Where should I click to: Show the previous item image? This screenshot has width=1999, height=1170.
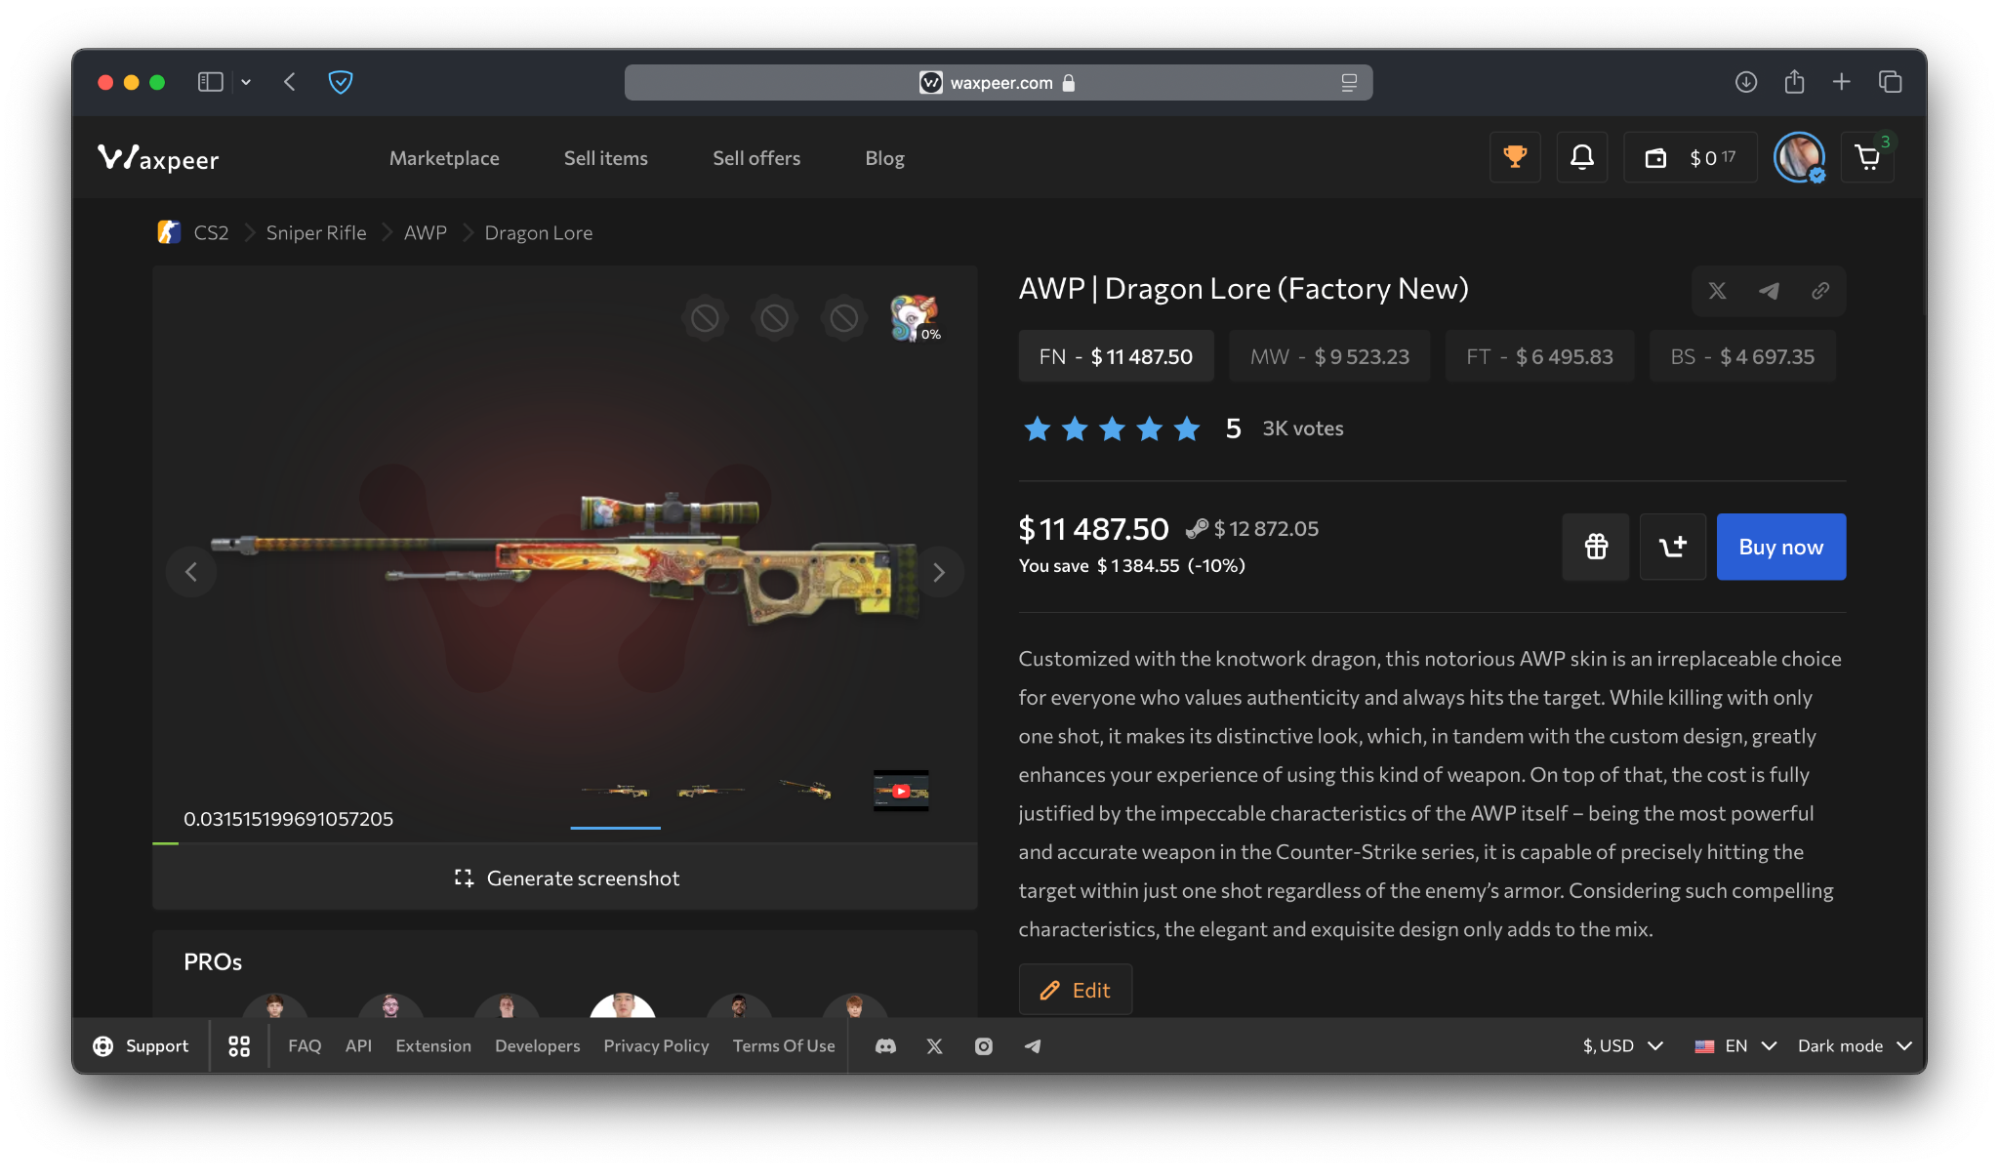(x=191, y=572)
